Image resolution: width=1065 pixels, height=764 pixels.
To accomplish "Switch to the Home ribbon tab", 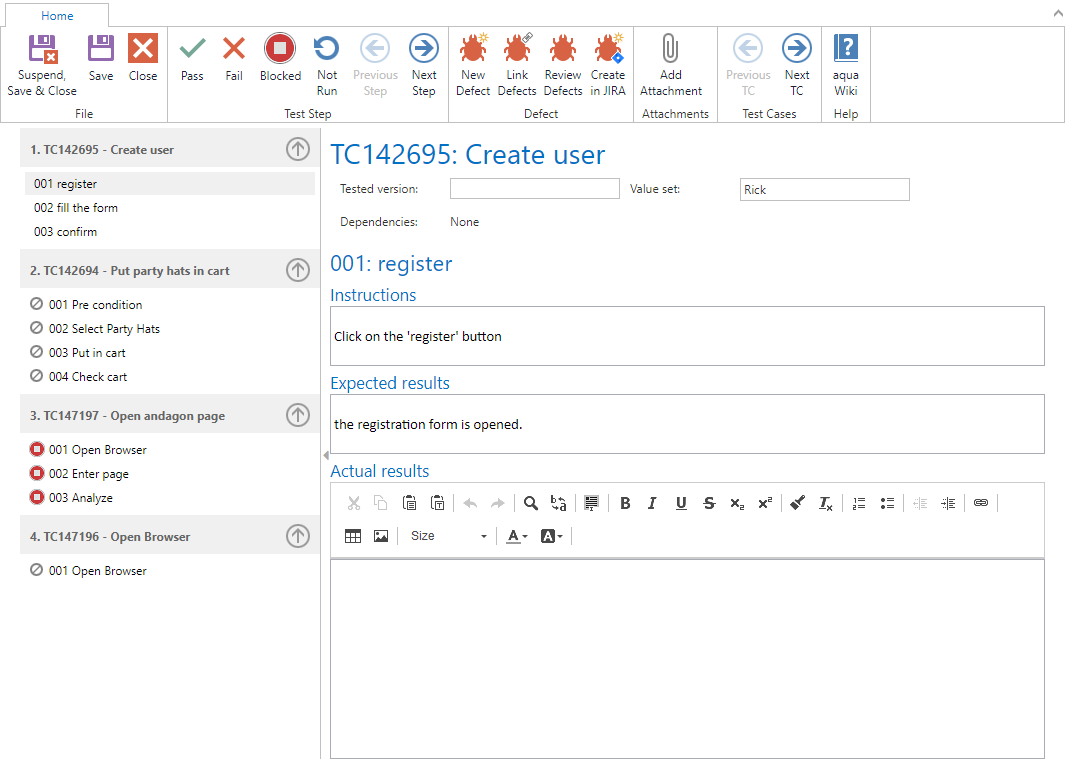I will click(57, 16).
